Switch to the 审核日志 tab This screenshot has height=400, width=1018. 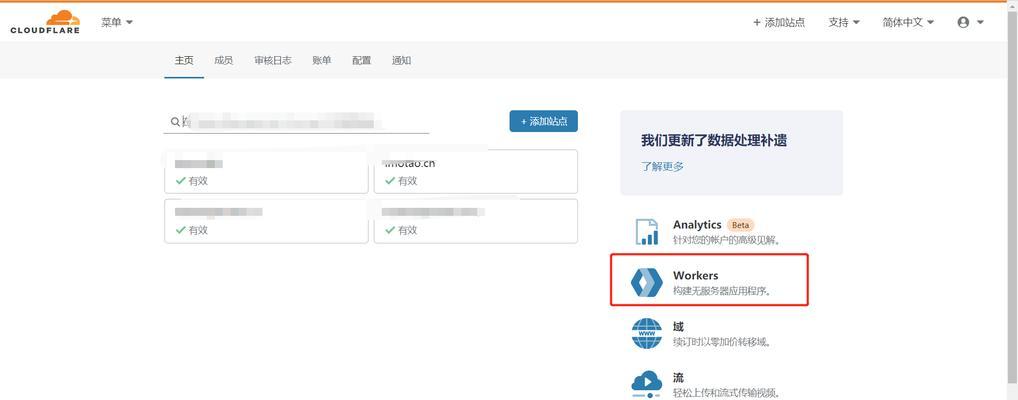(273, 60)
